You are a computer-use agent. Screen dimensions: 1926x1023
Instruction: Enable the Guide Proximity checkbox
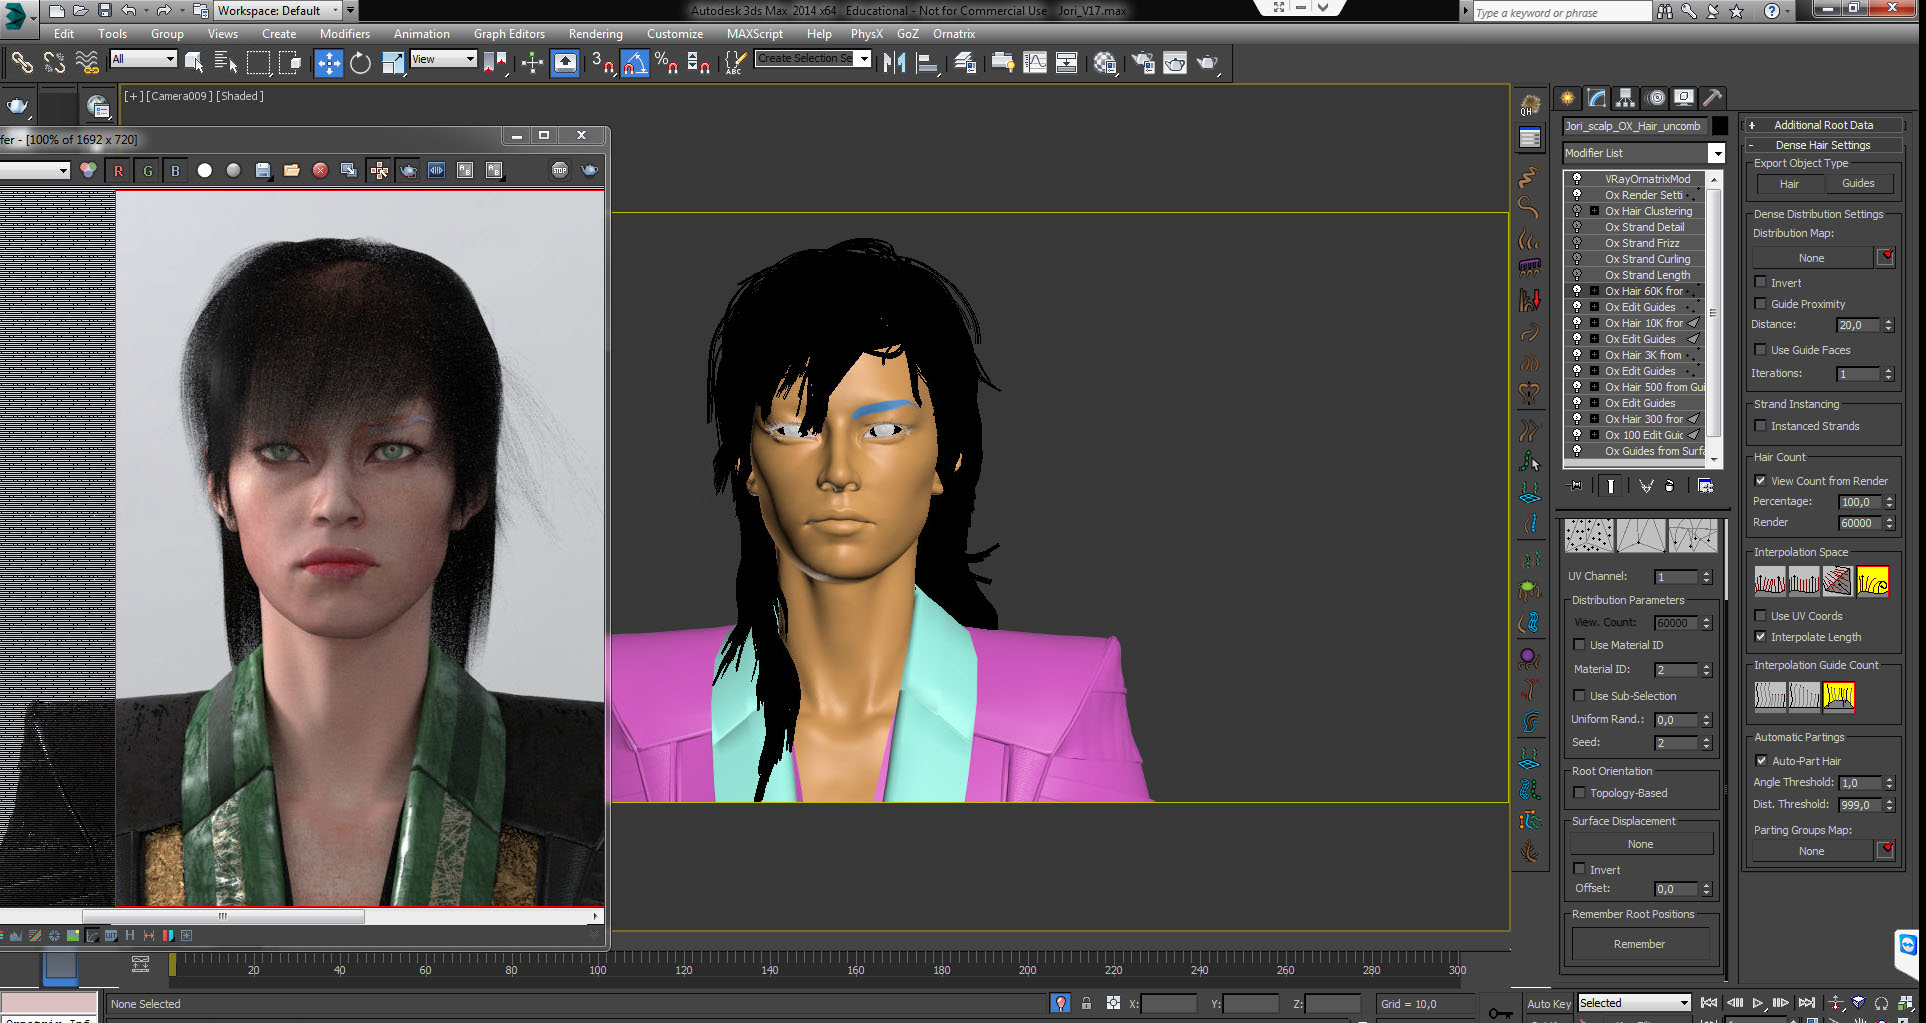click(x=1761, y=304)
